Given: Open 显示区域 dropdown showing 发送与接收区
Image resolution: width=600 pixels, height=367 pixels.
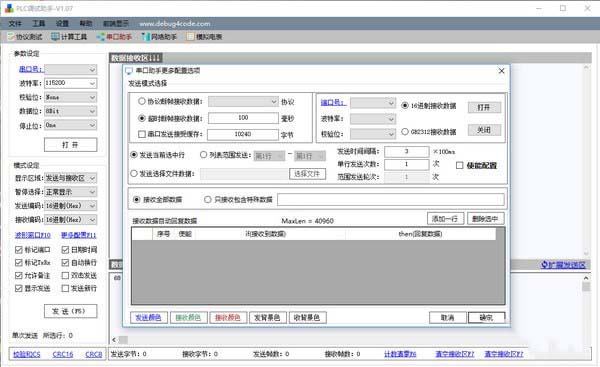Looking at the screenshot, I should (70, 178).
